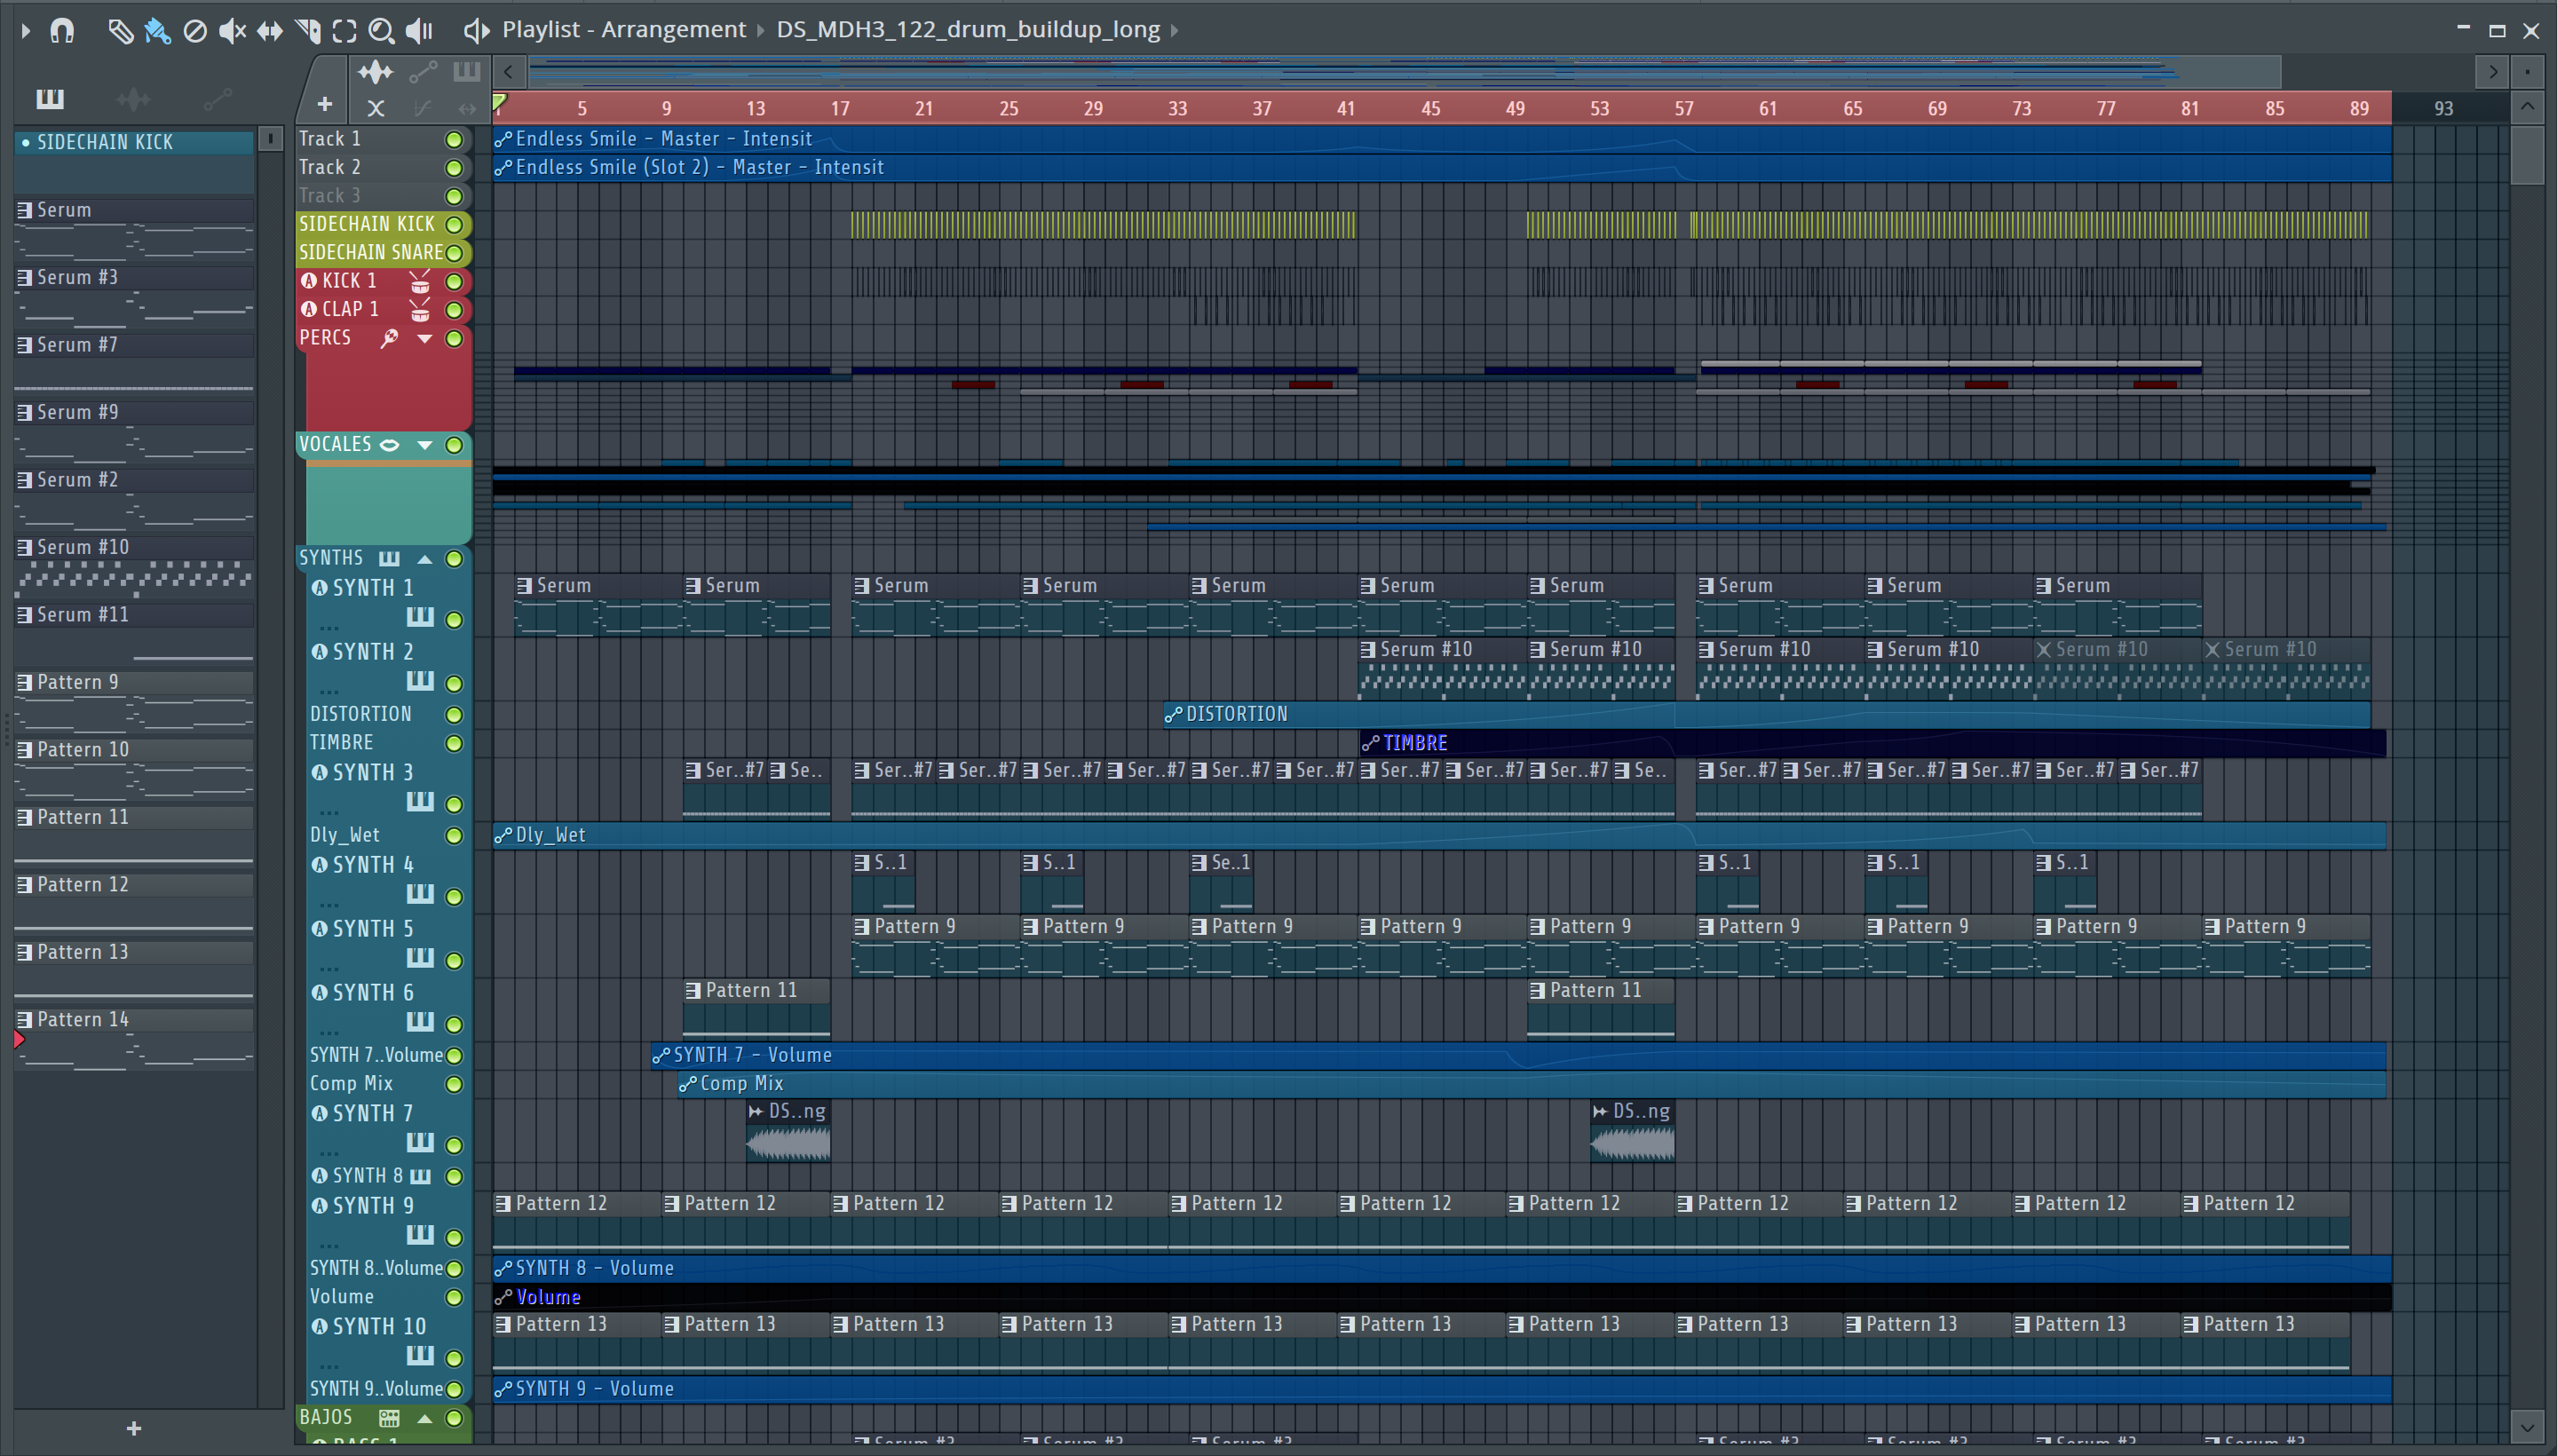The width and height of the screenshot is (2557, 1456).
Task: Click the lips icon on VOCALES track
Action: [390, 445]
